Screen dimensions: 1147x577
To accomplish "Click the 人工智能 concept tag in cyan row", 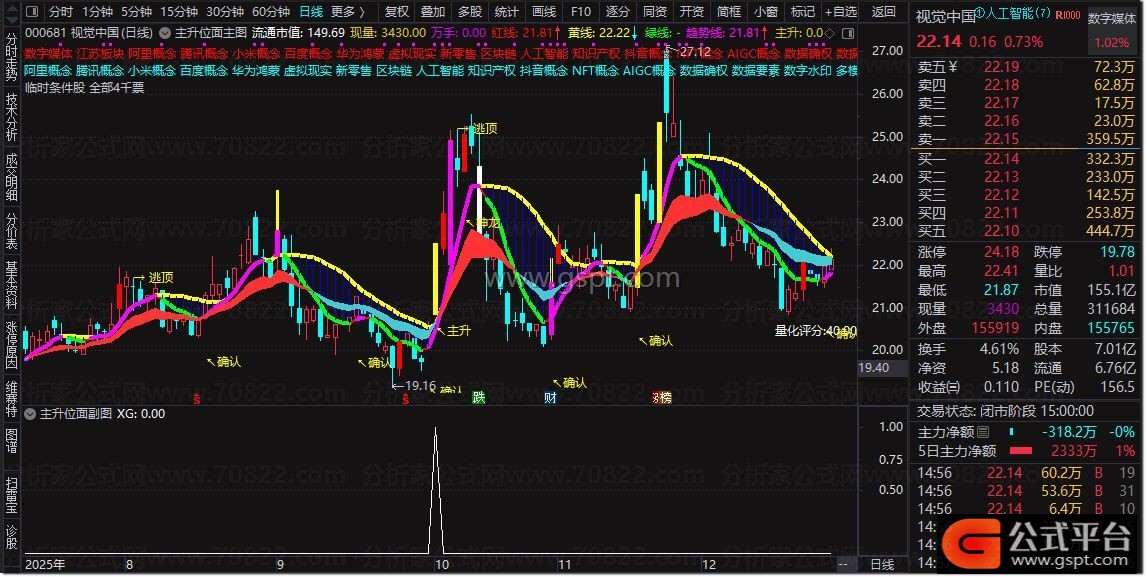I will [439, 71].
